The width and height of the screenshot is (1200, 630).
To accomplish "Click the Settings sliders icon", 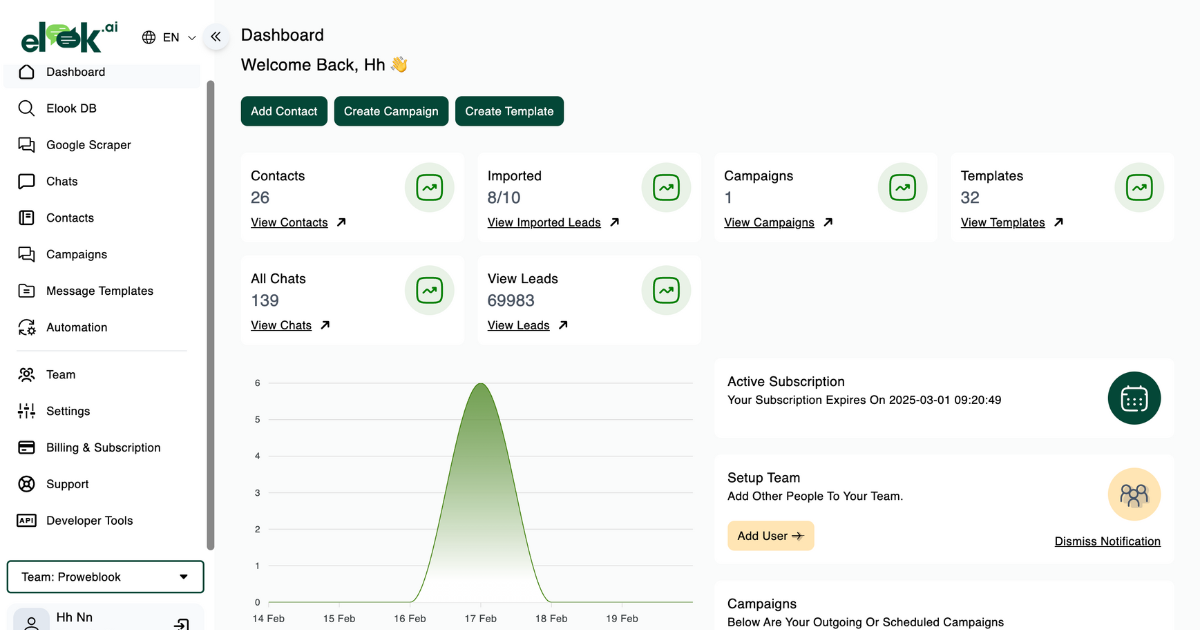I will pyautogui.click(x=27, y=411).
